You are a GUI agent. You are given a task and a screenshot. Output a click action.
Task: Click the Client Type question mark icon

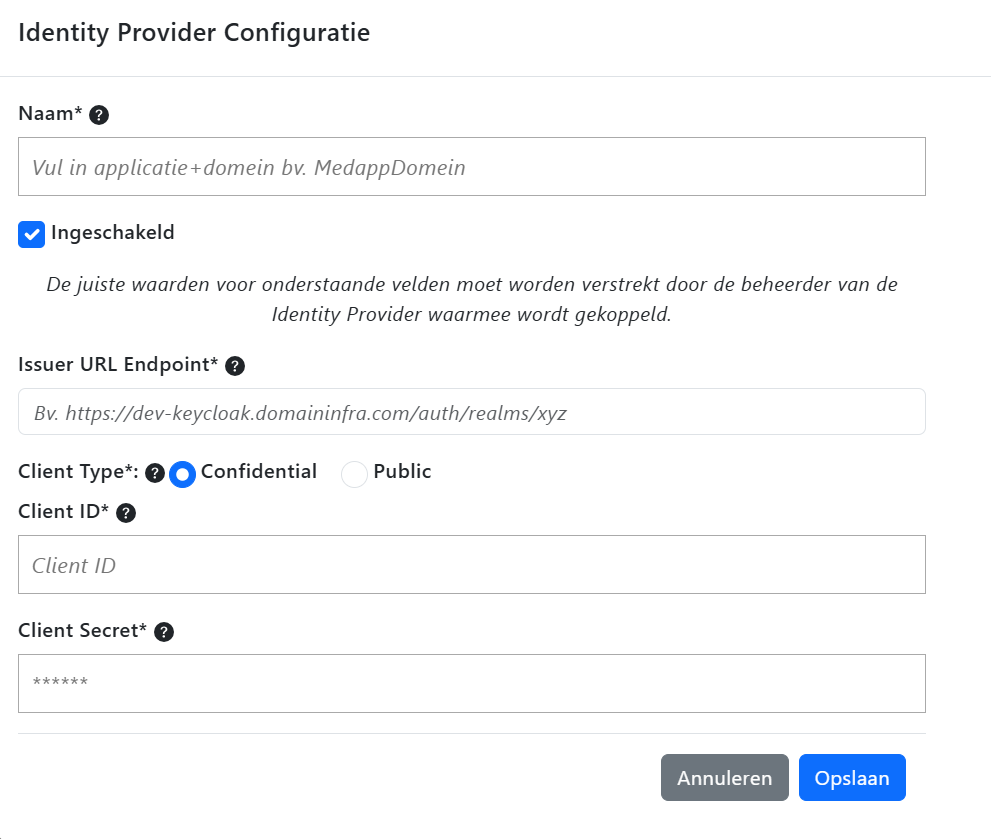155,473
